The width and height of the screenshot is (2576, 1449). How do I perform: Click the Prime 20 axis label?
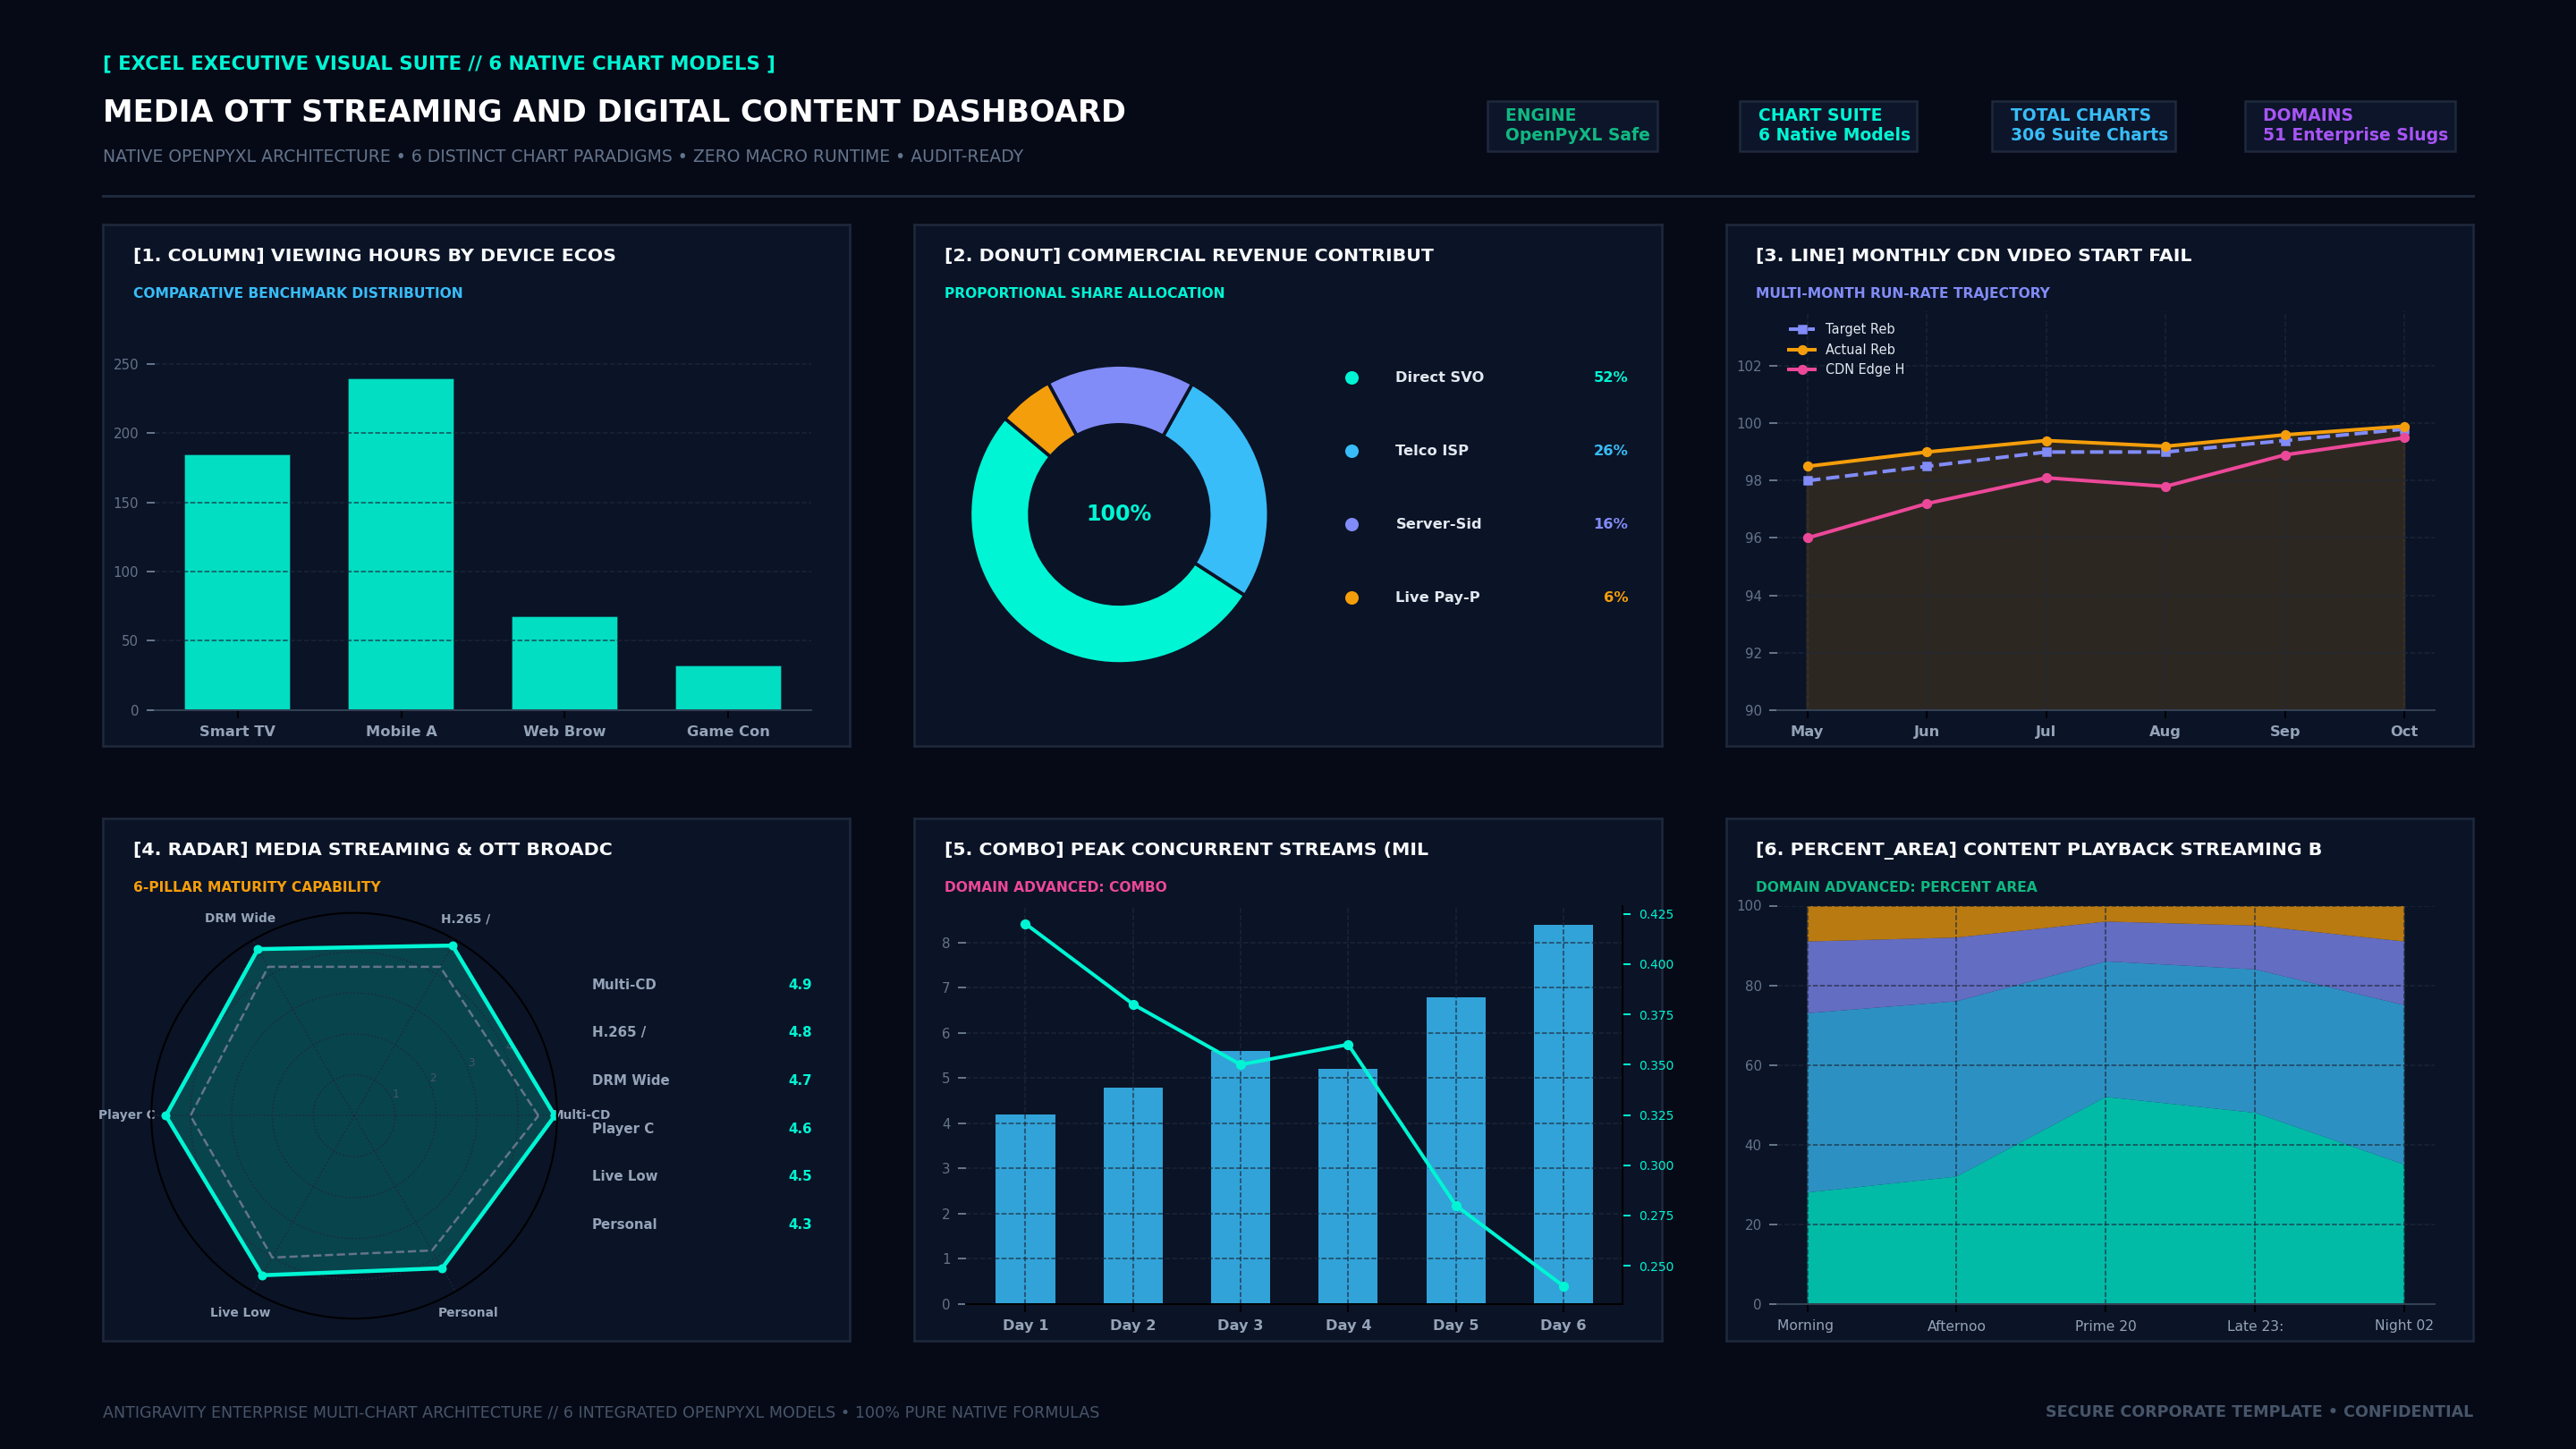click(2105, 1326)
